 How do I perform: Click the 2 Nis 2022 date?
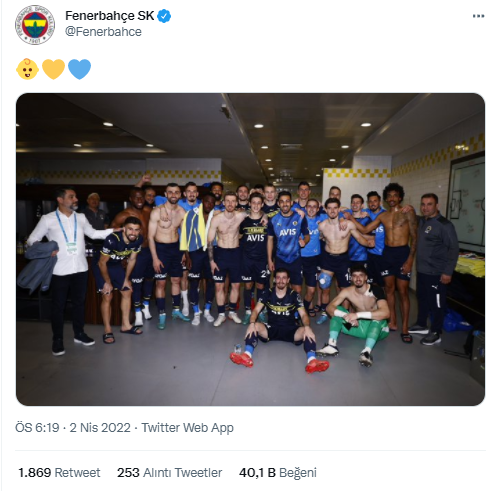coord(100,427)
